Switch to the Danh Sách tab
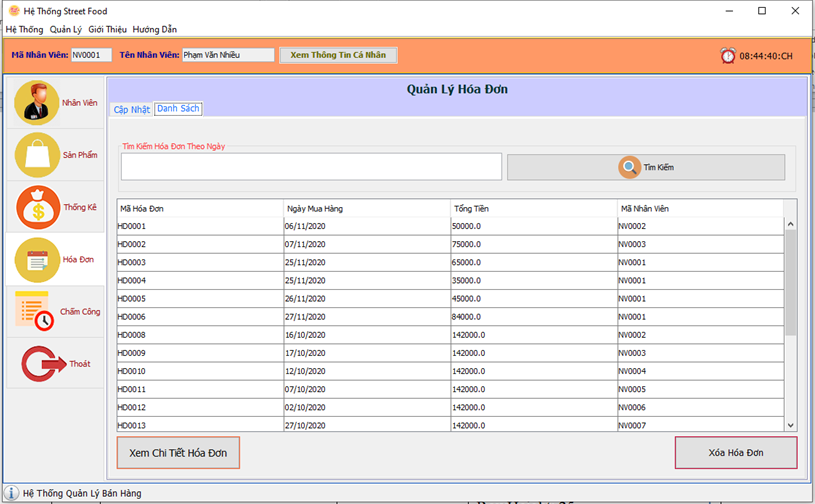This screenshot has height=504, width=815. 178,108
